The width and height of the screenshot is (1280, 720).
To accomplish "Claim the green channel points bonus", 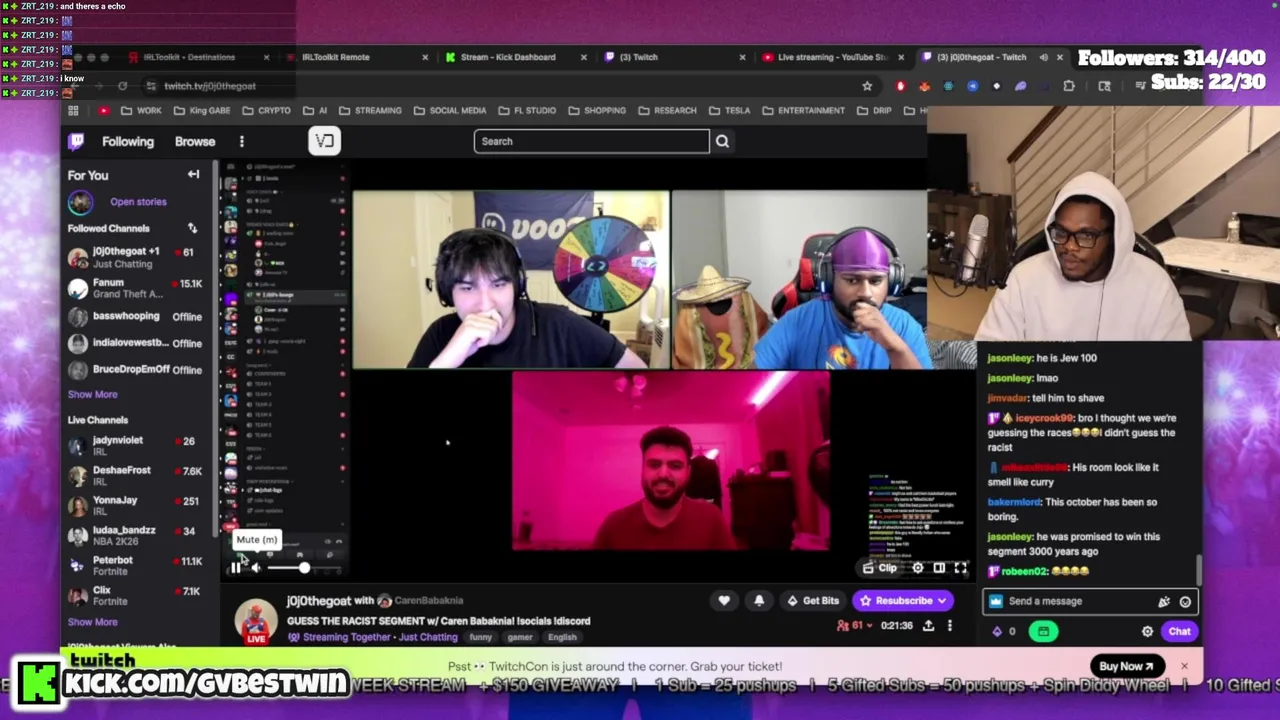I will (x=1043, y=631).
